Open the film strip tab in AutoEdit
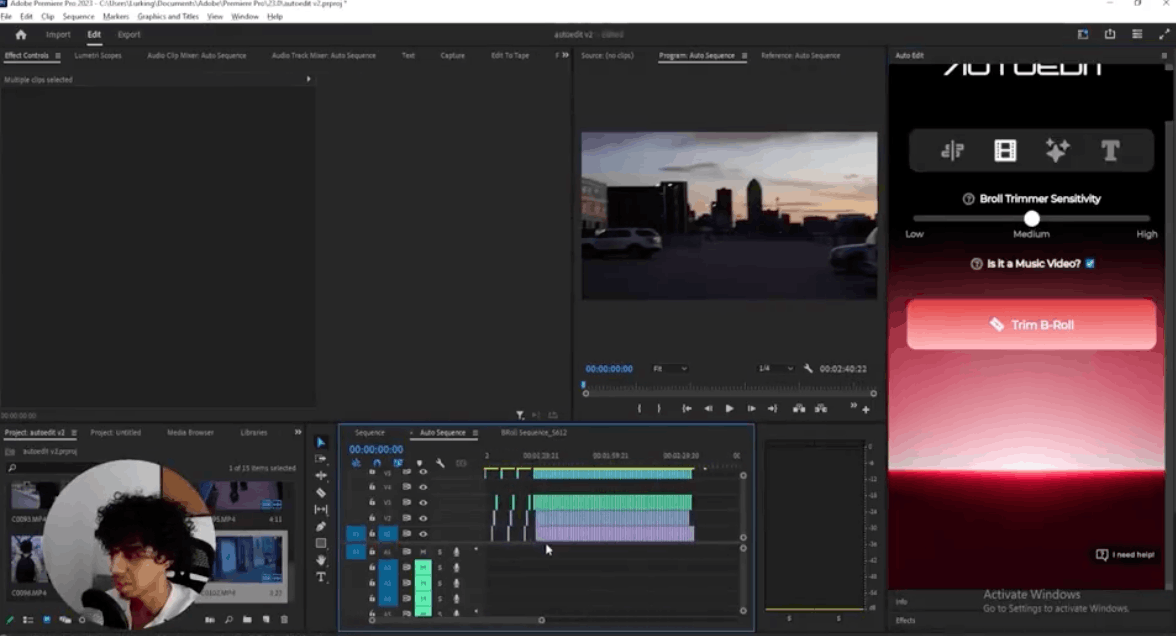This screenshot has width=1176, height=636. [1005, 151]
